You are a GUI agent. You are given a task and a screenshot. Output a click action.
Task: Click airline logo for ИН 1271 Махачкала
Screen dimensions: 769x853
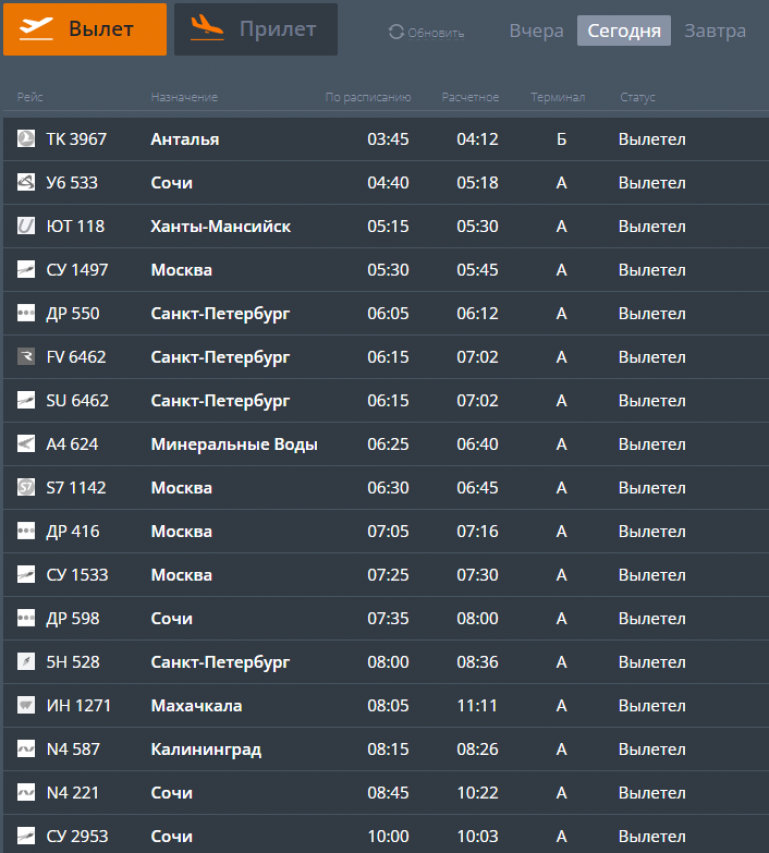26,705
